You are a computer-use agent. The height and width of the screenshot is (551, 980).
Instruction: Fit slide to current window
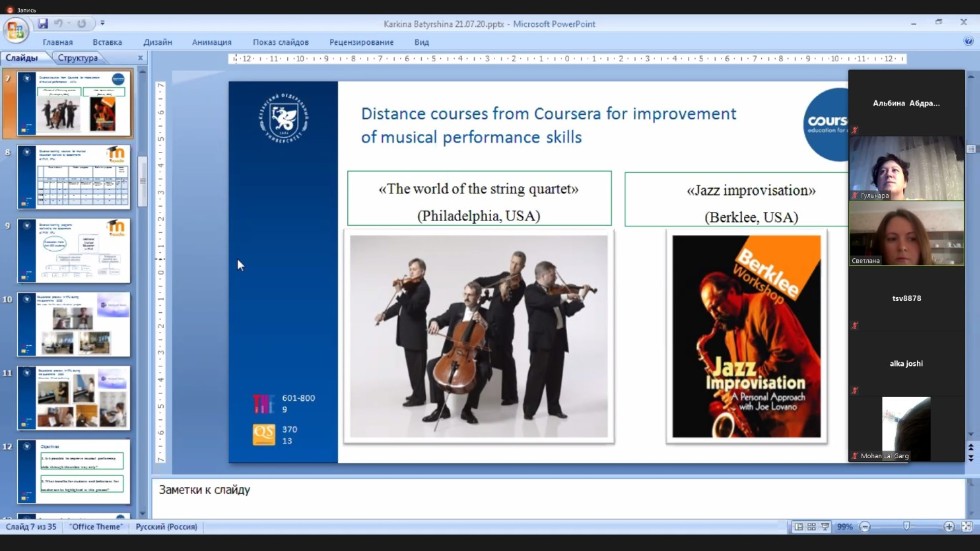coord(966,526)
